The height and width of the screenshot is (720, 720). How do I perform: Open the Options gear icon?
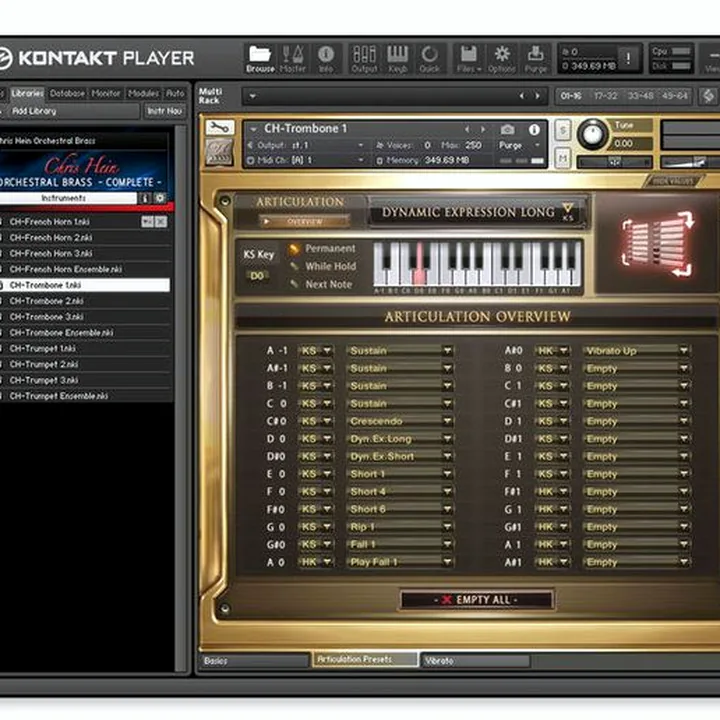[501, 59]
